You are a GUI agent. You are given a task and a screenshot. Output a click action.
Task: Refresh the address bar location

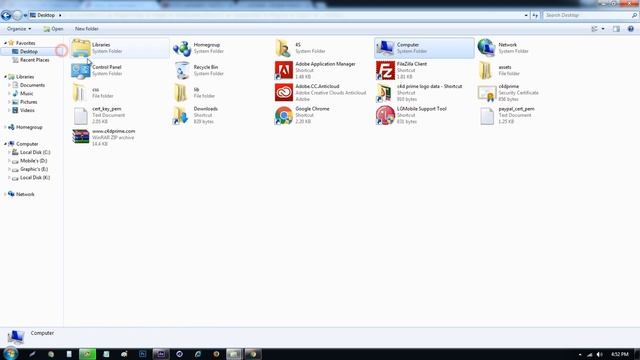click(x=535, y=15)
